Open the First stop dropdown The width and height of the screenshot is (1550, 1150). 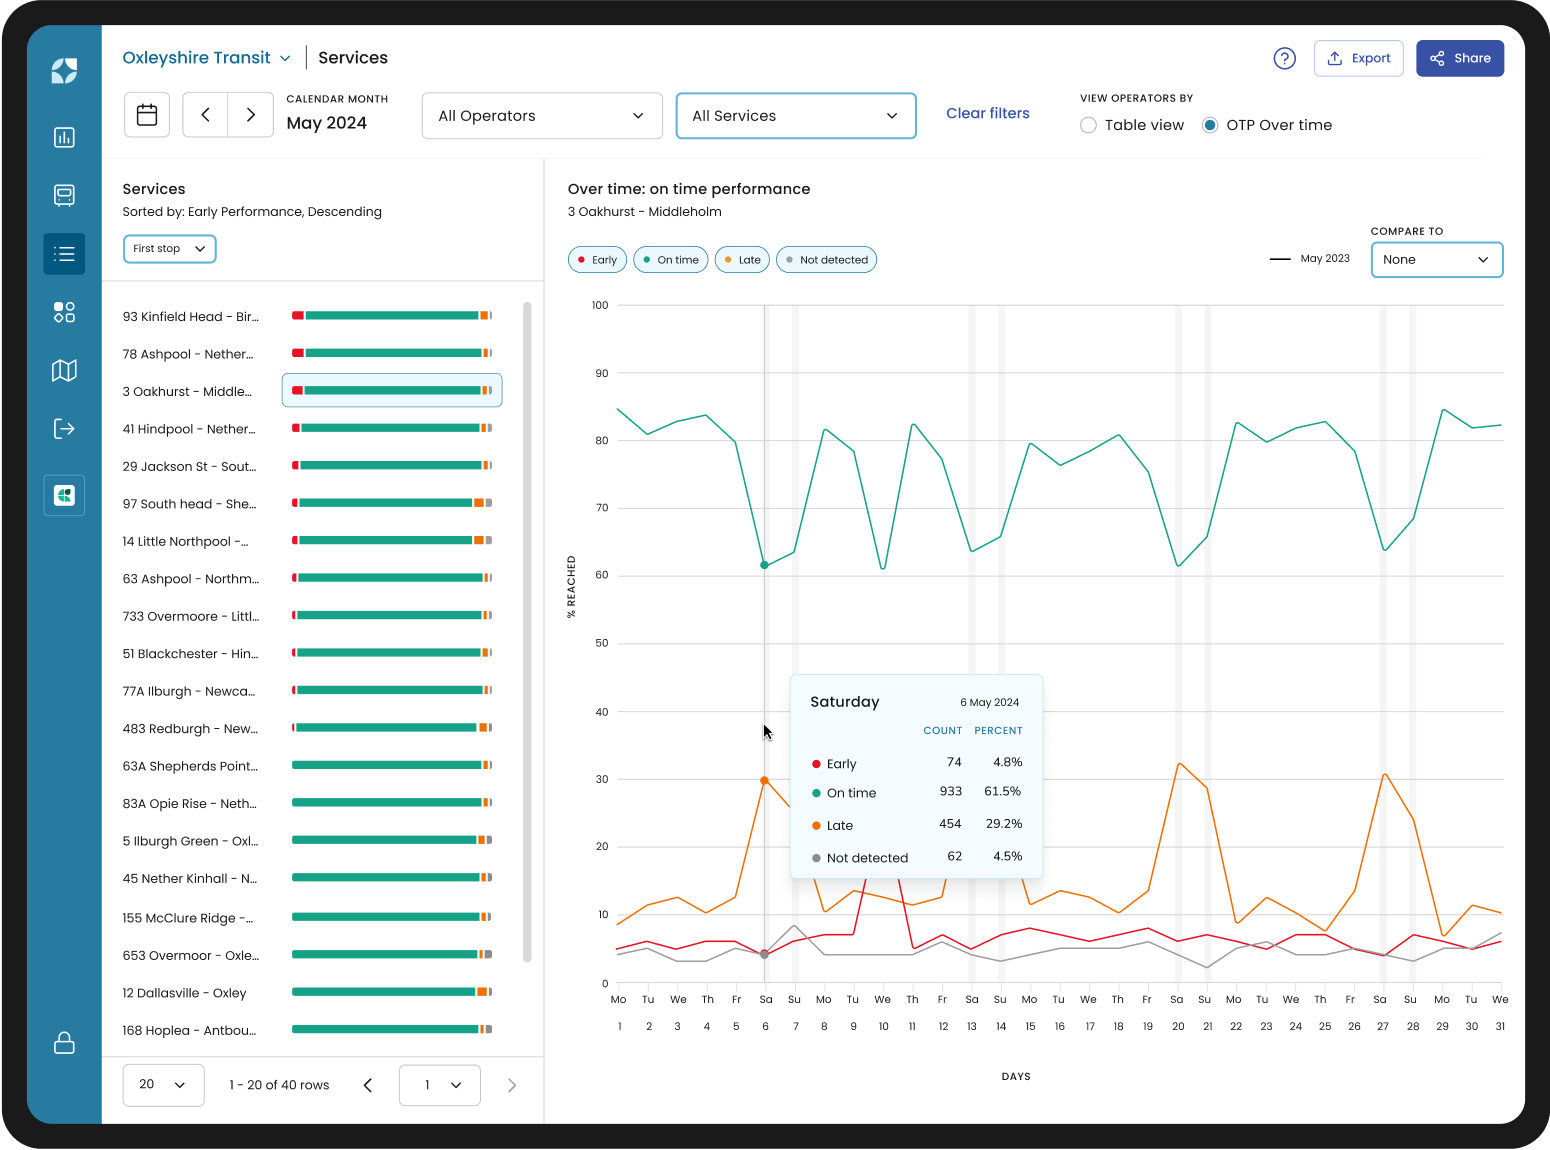click(x=170, y=249)
